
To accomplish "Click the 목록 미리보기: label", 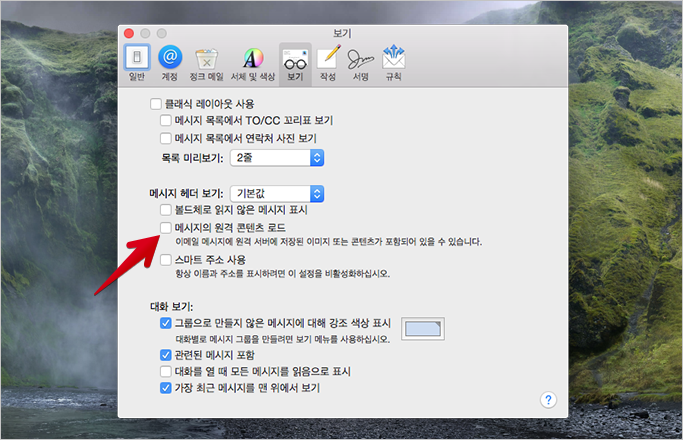I will [192, 158].
